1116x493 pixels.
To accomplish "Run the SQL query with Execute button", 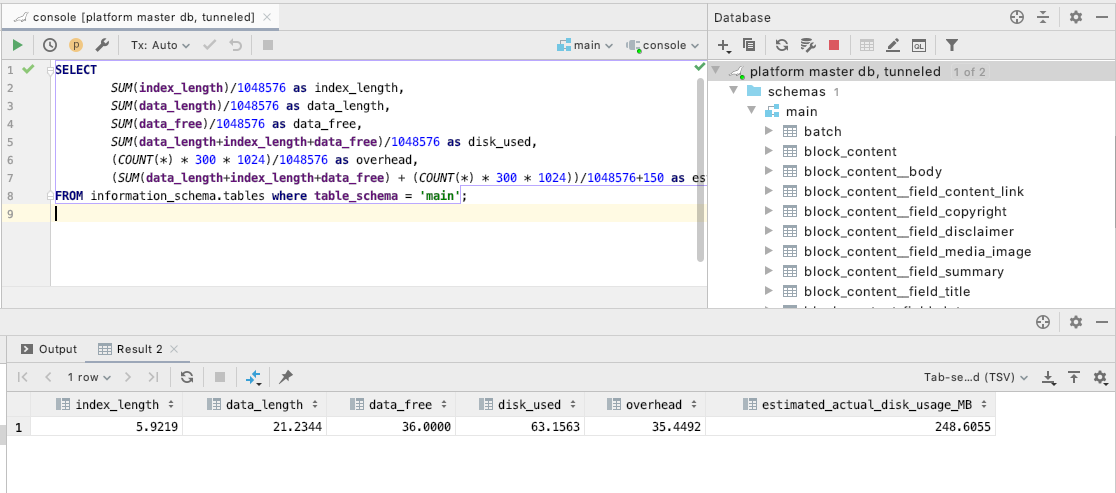I will [17, 45].
